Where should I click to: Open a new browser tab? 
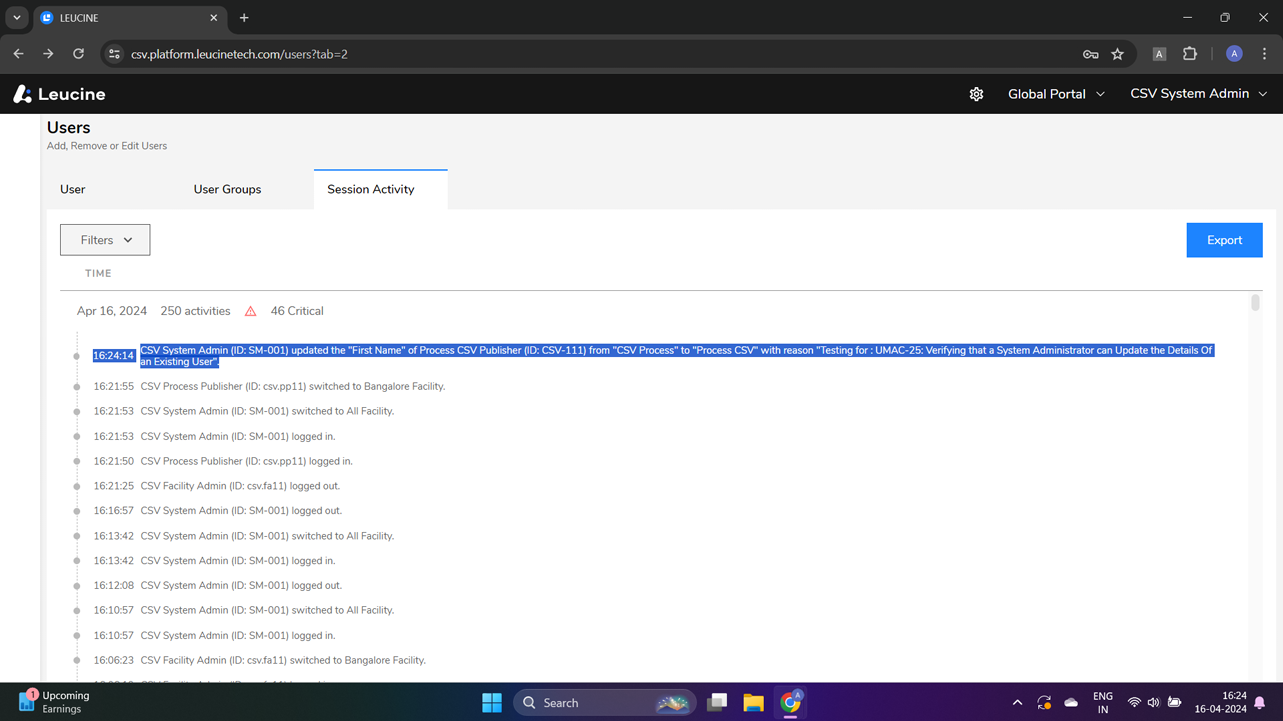pos(244,18)
